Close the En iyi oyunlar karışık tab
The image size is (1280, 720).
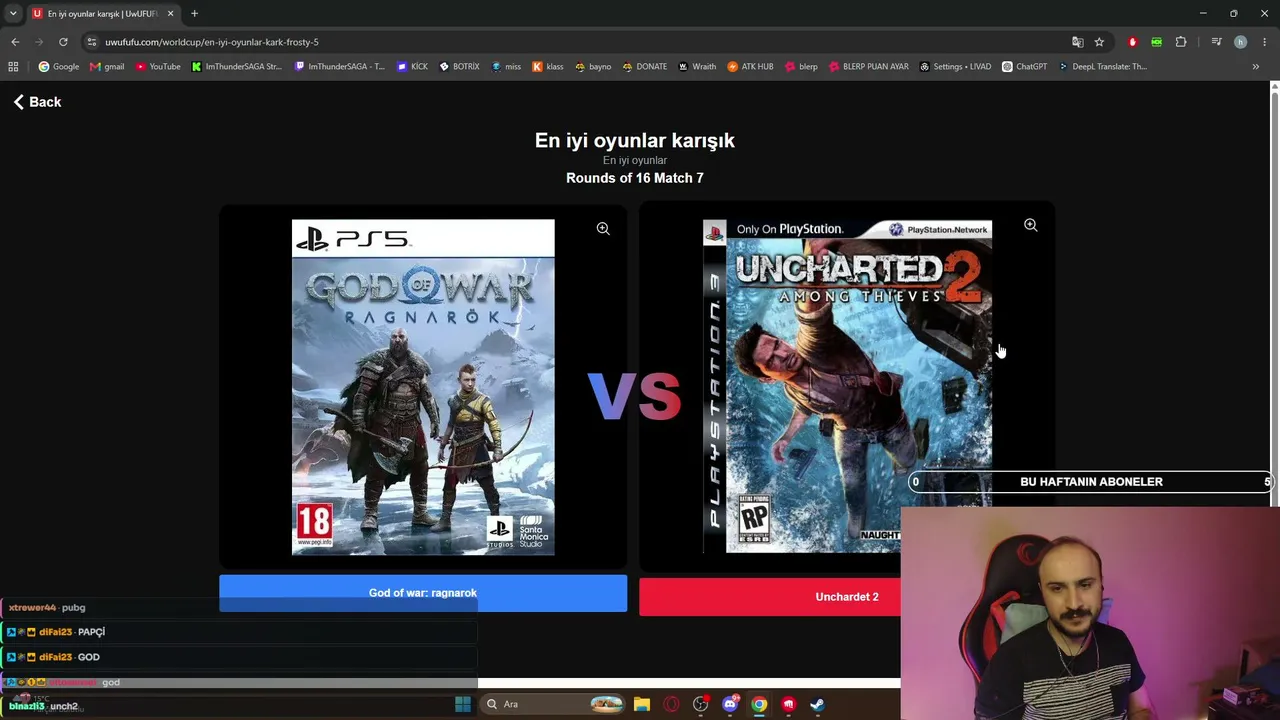[x=170, y=14]
